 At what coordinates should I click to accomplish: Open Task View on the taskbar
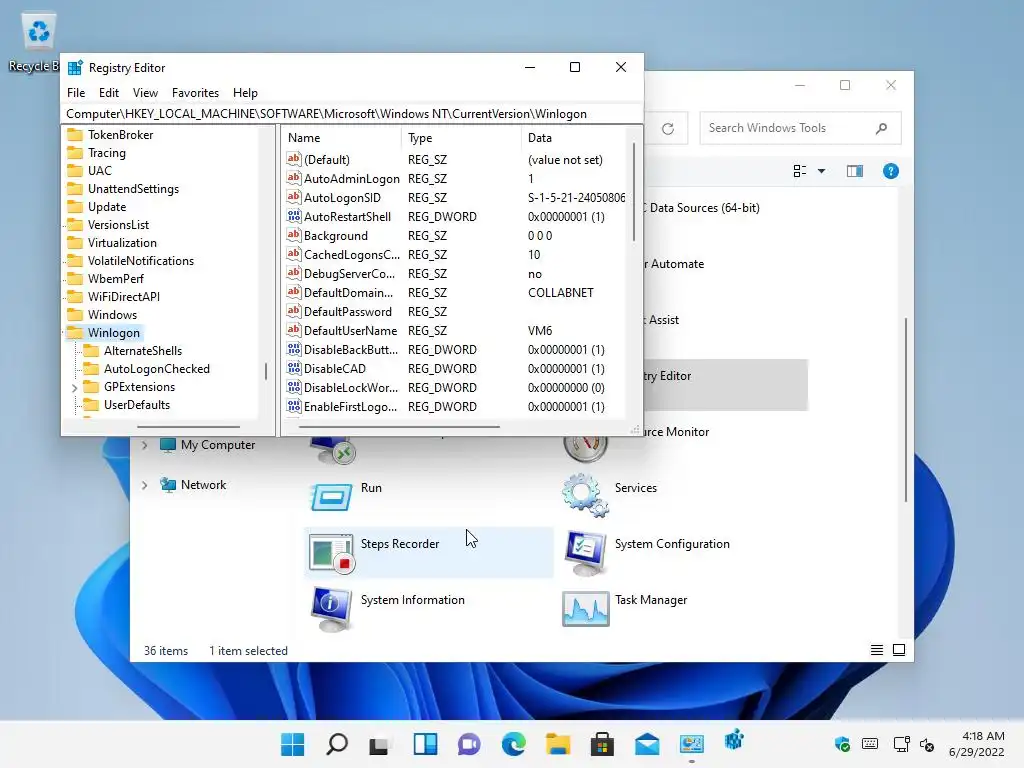(x=379, y=744)
